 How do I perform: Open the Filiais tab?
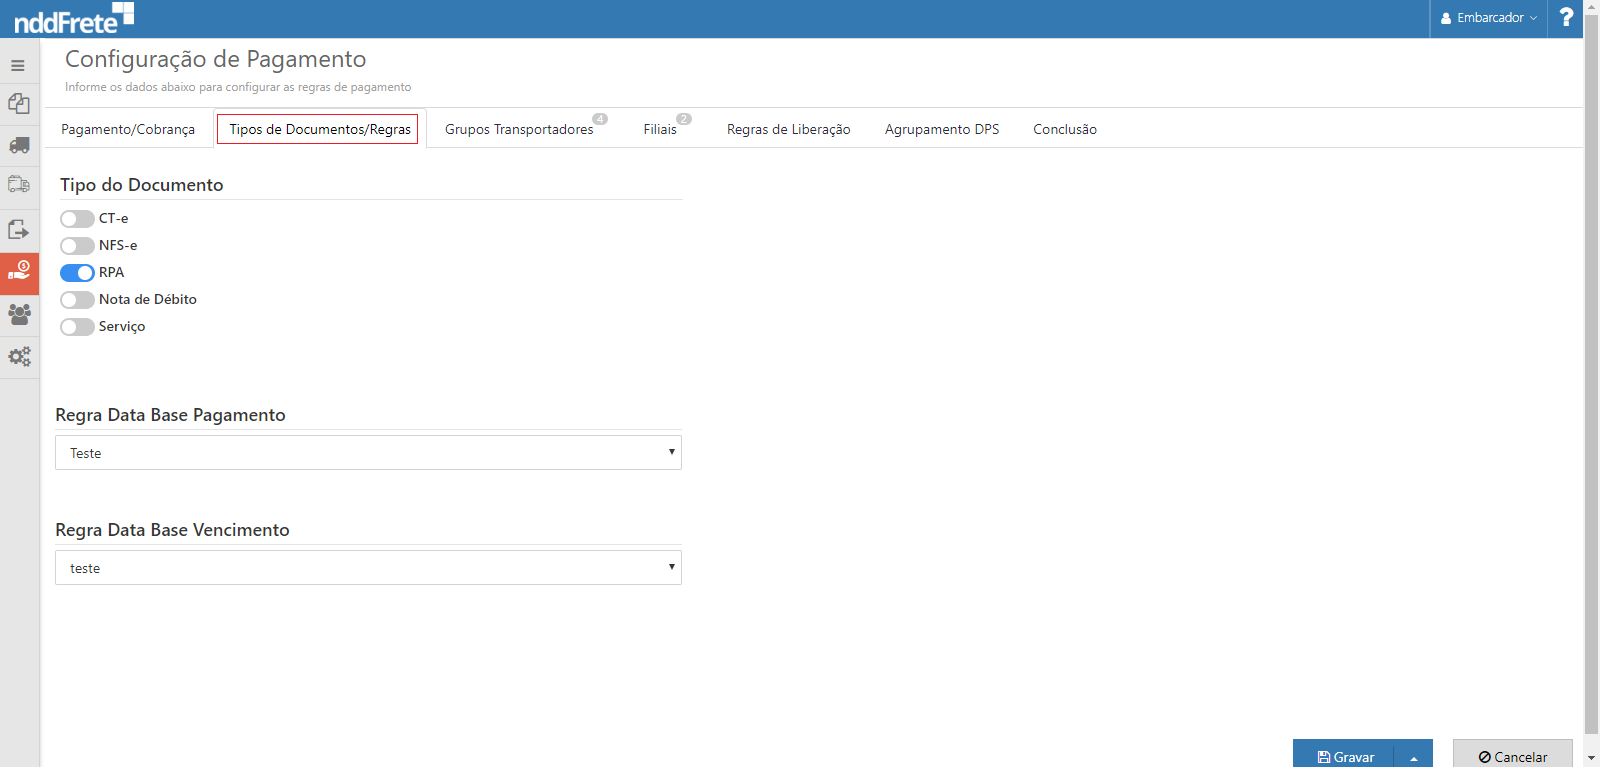pos(660,129)
